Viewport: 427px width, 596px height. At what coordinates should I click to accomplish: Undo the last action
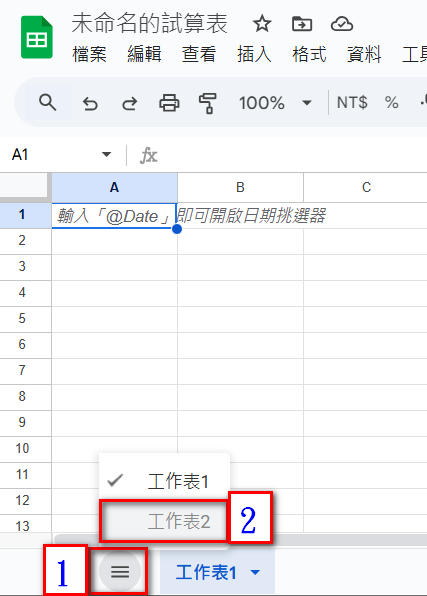90,103
